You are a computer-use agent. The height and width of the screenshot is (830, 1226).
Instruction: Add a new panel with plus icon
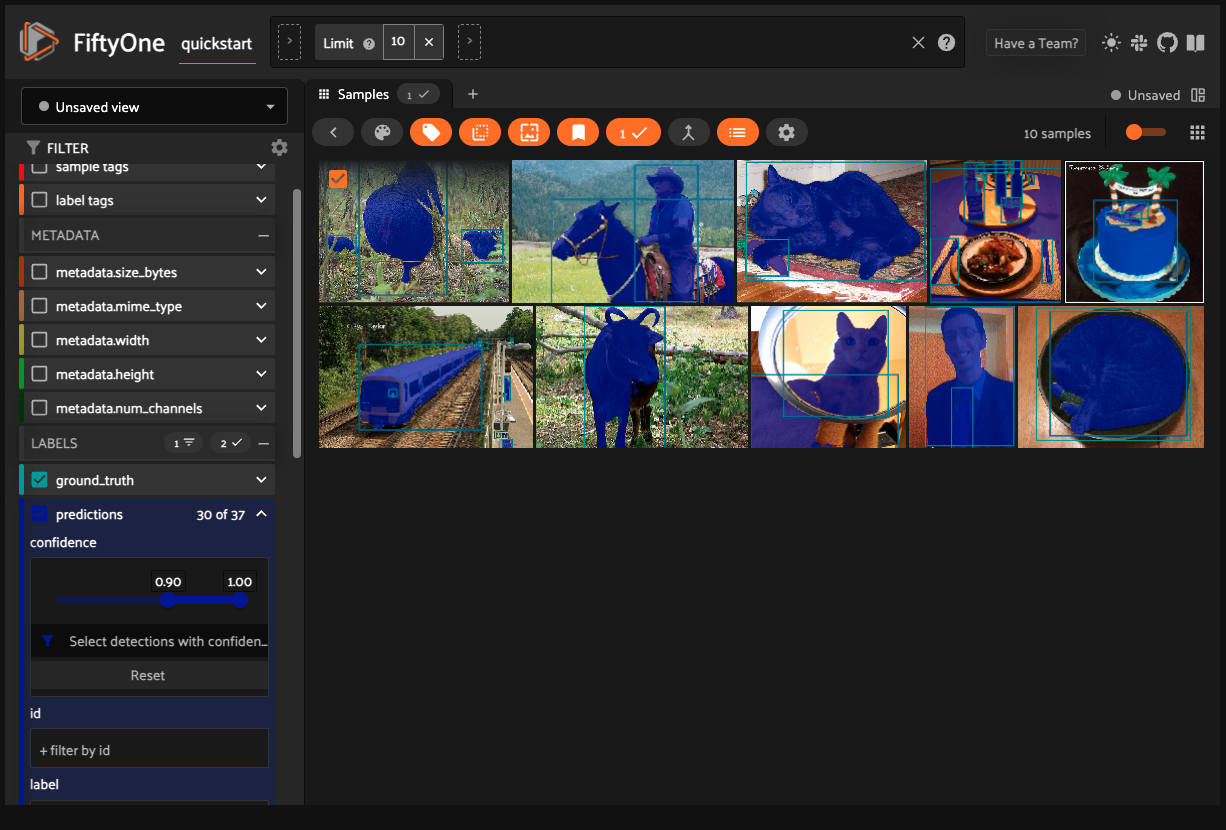[x=473, y=94]
